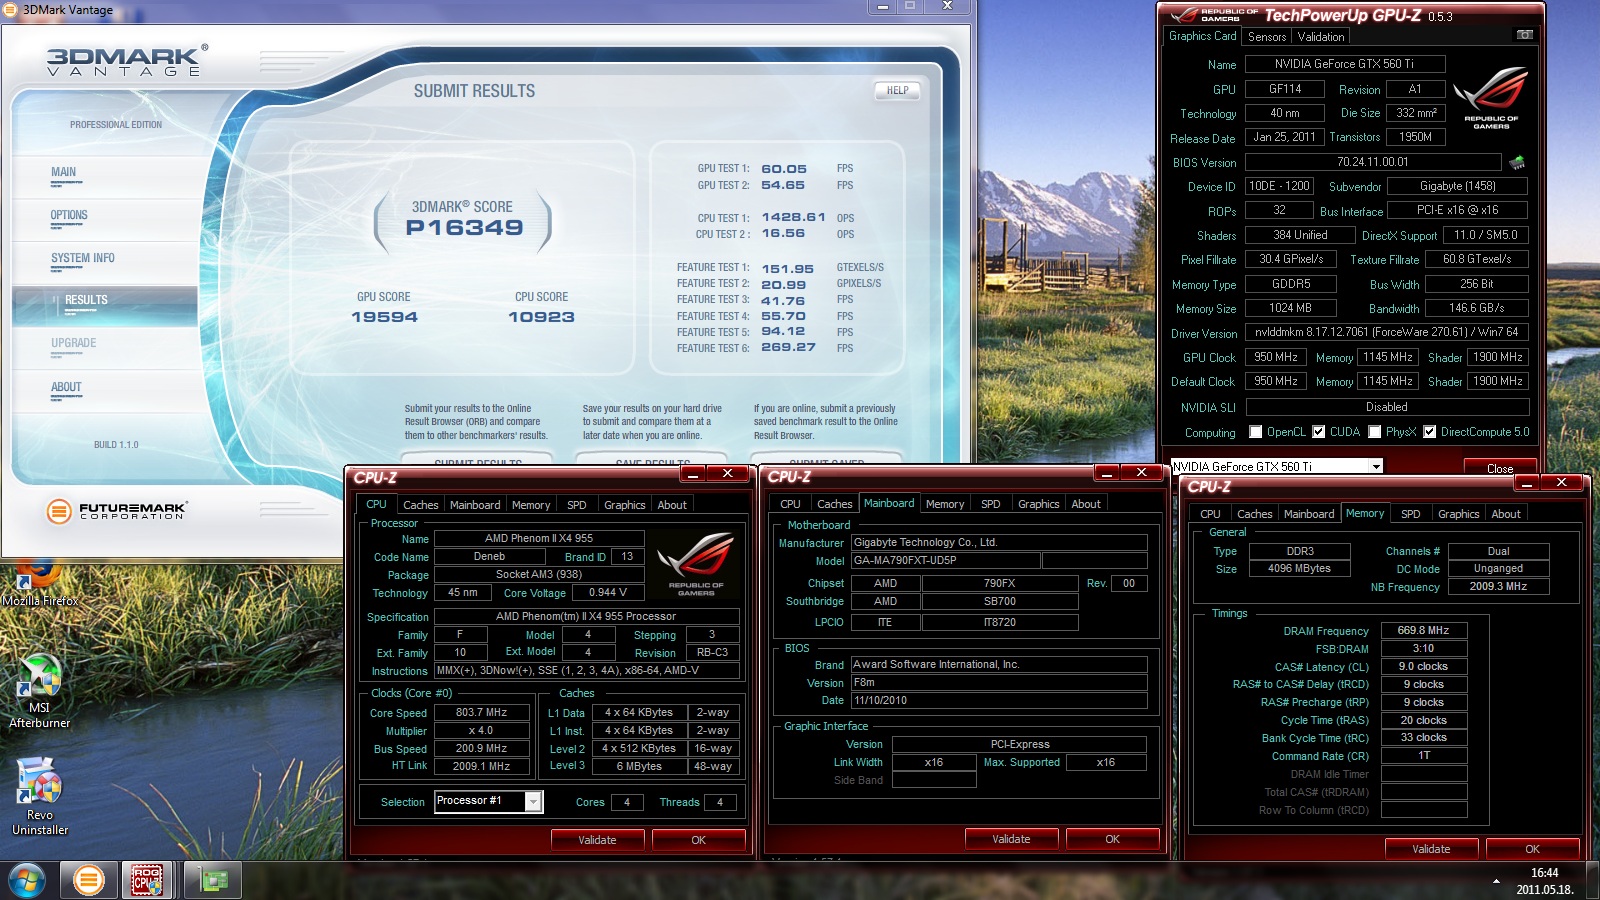Click Validate in the CPU-Z timings window
This screenshot has width=1600, height=900.
point(1431,849)
